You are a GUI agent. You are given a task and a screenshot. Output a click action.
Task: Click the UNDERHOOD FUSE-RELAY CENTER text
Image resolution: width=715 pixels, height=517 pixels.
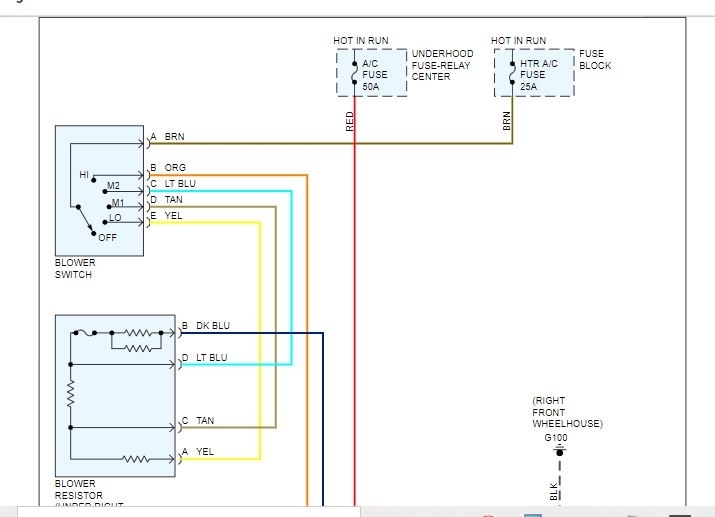coord(442,65)
